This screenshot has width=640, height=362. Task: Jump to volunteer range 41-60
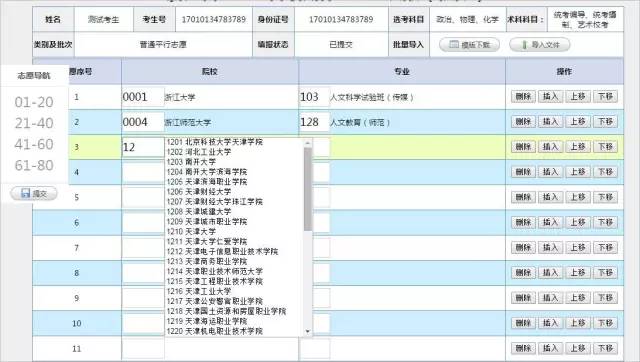[x=34, y=144]
